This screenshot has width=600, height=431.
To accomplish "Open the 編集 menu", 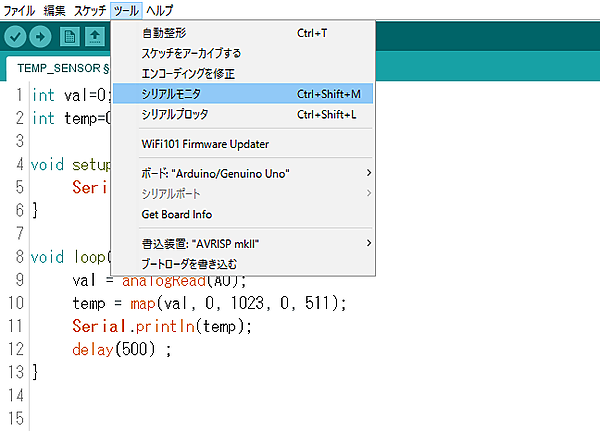I will tap(55, 9).
